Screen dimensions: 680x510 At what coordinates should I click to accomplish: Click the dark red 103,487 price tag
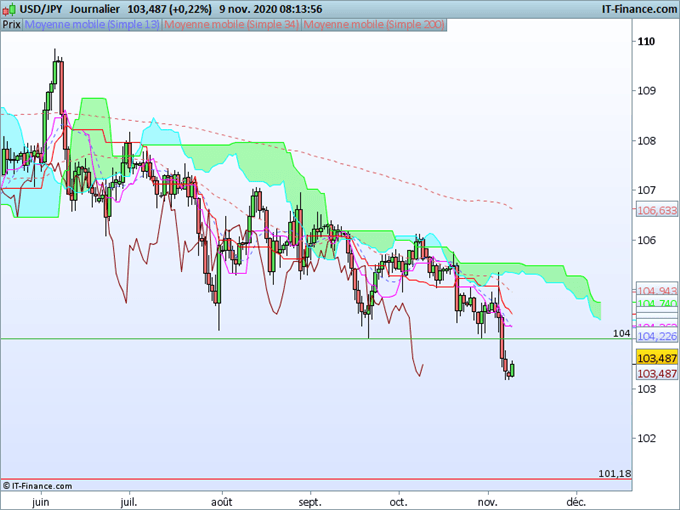[x=657, y=373]
